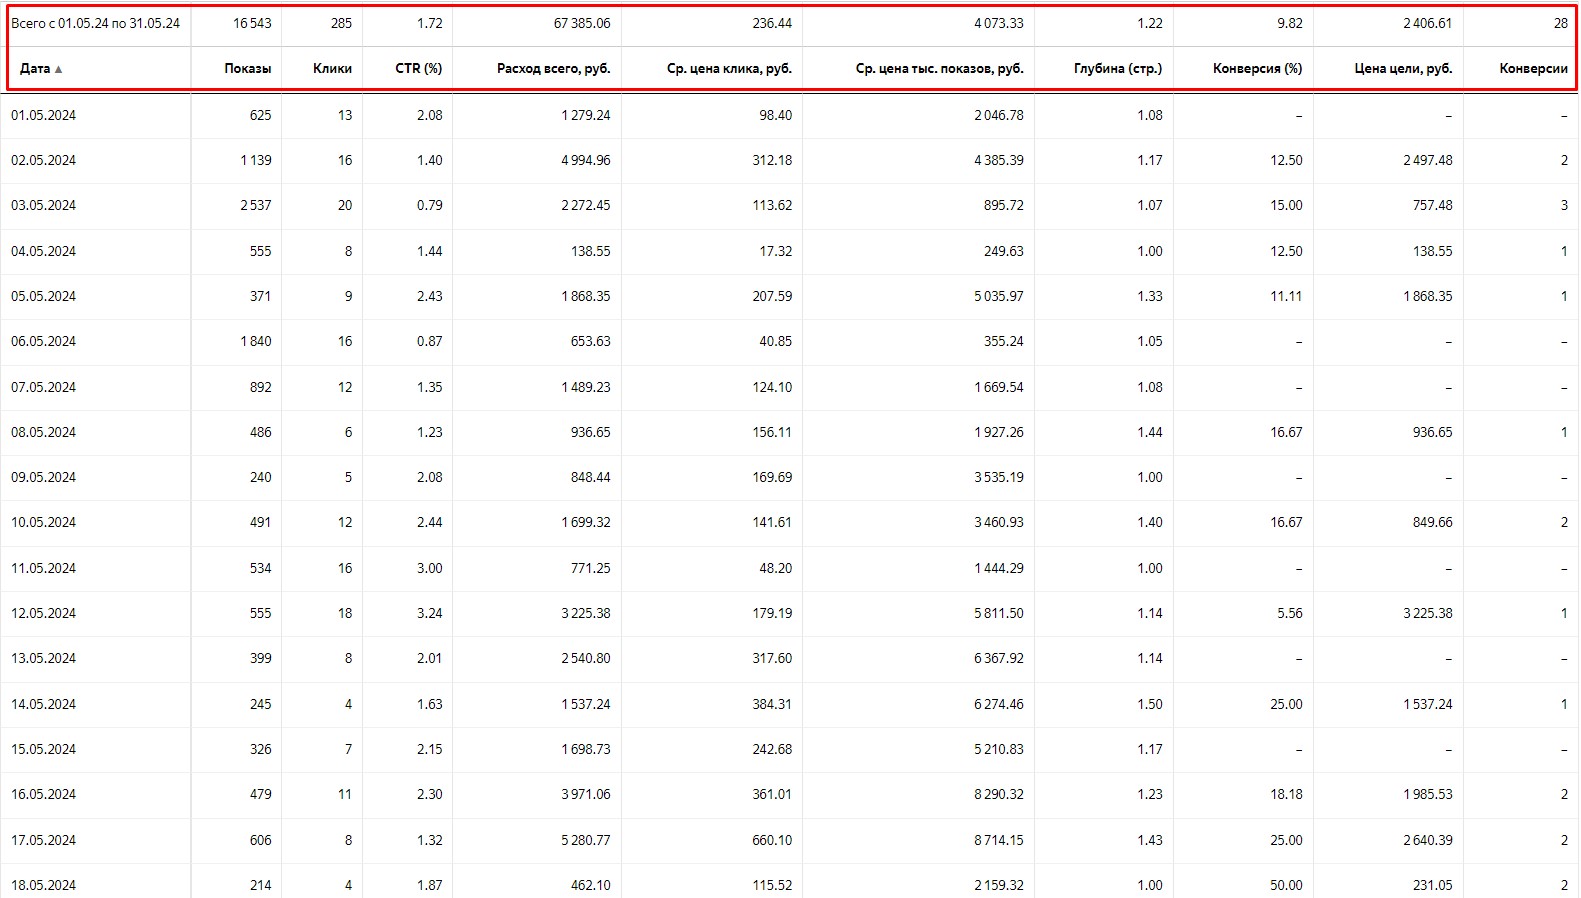The image size is (1581, 898).
Task: Click the CTR (%) column header
Action: pyautogui.click(x=418, y=69)
